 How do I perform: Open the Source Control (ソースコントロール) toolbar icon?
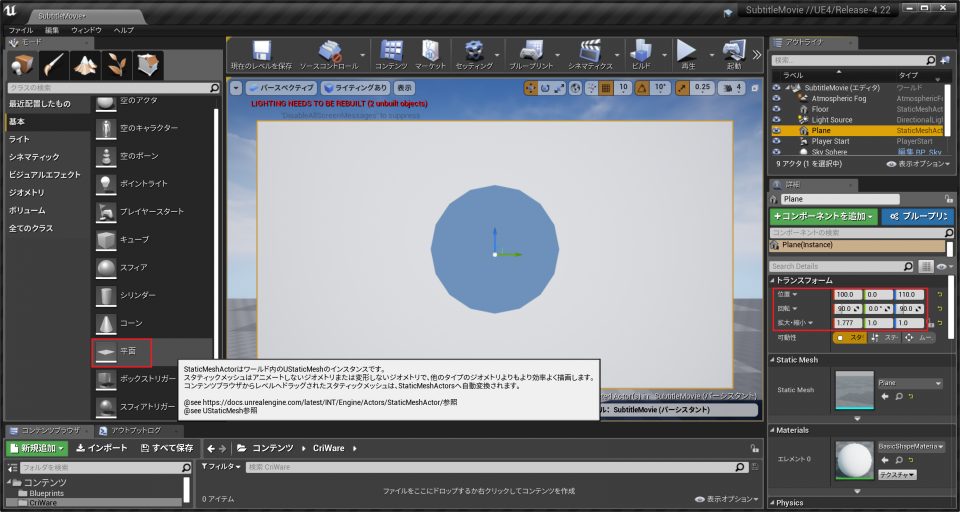(x=329, y=55)
